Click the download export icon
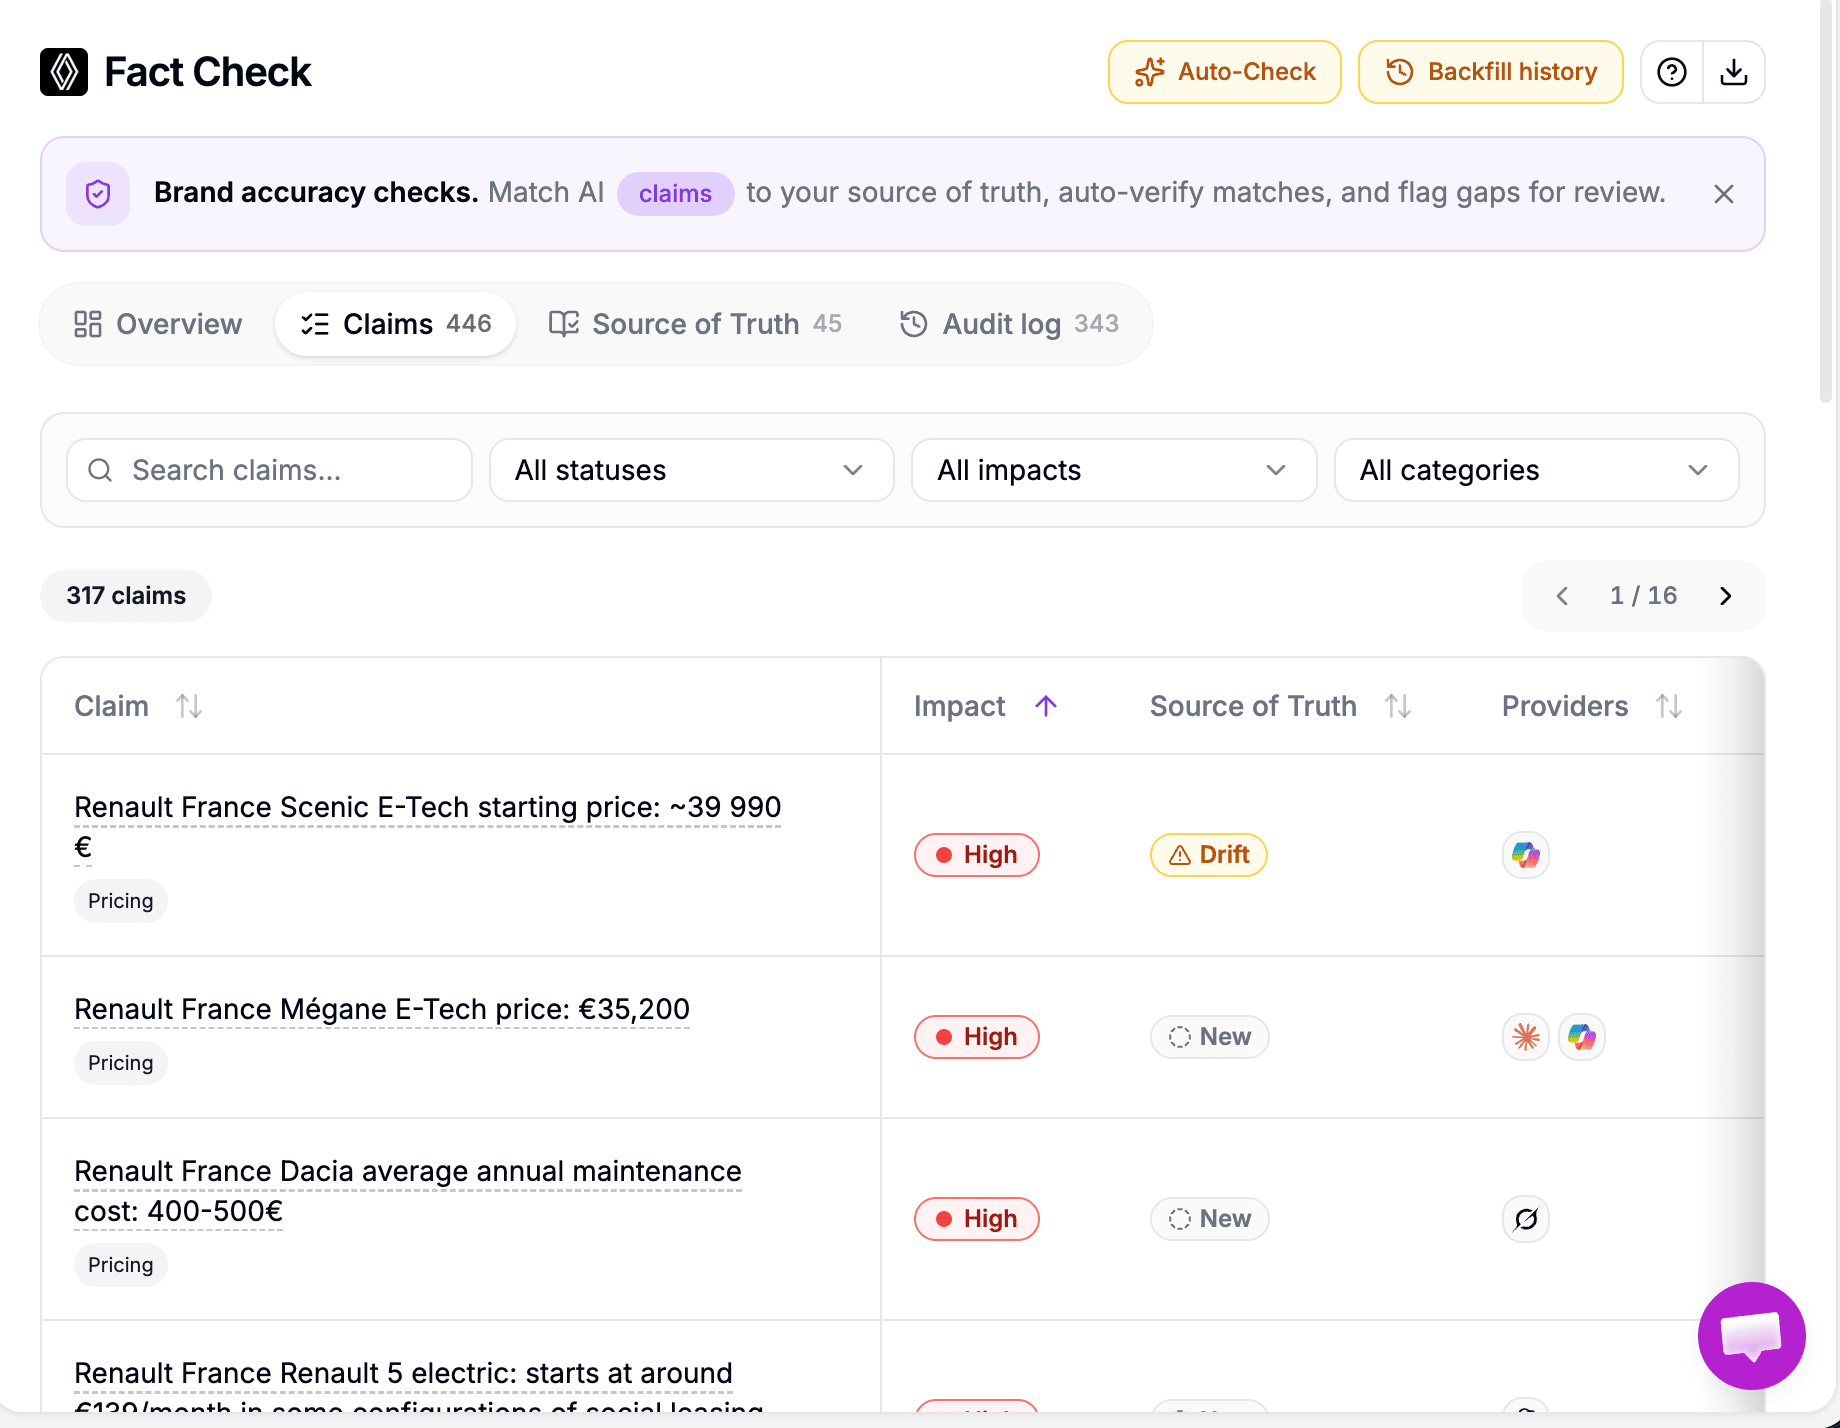The width and height of the screenshot is (1840, 1428). 1734,72
